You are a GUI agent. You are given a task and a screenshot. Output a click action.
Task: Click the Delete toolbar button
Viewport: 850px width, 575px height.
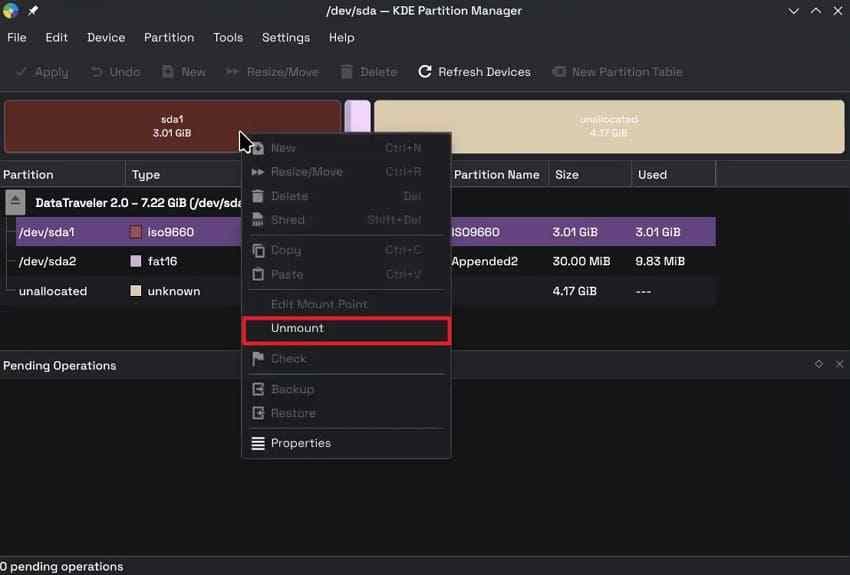tap(369, 72)
